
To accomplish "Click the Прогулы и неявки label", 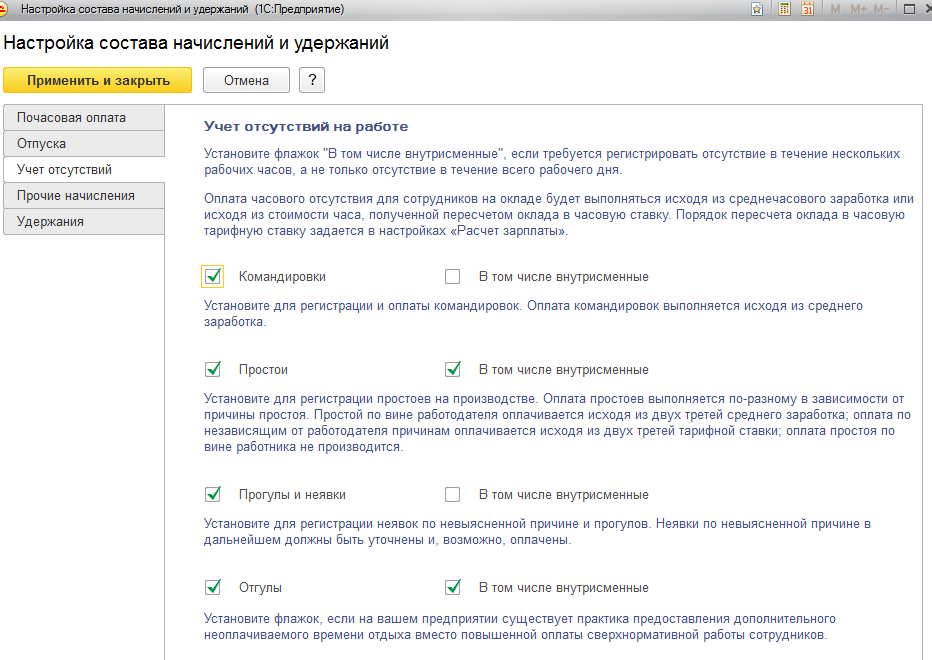I will (292, 495).
